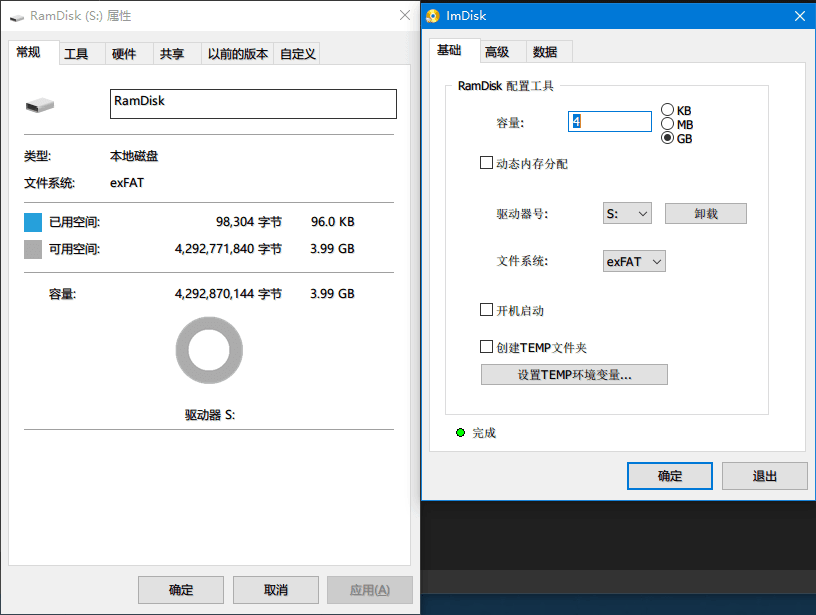This screenshot has height=615, width=816.
Task: Click the 驱动器 S: label
Action: (x=210, y=415)
